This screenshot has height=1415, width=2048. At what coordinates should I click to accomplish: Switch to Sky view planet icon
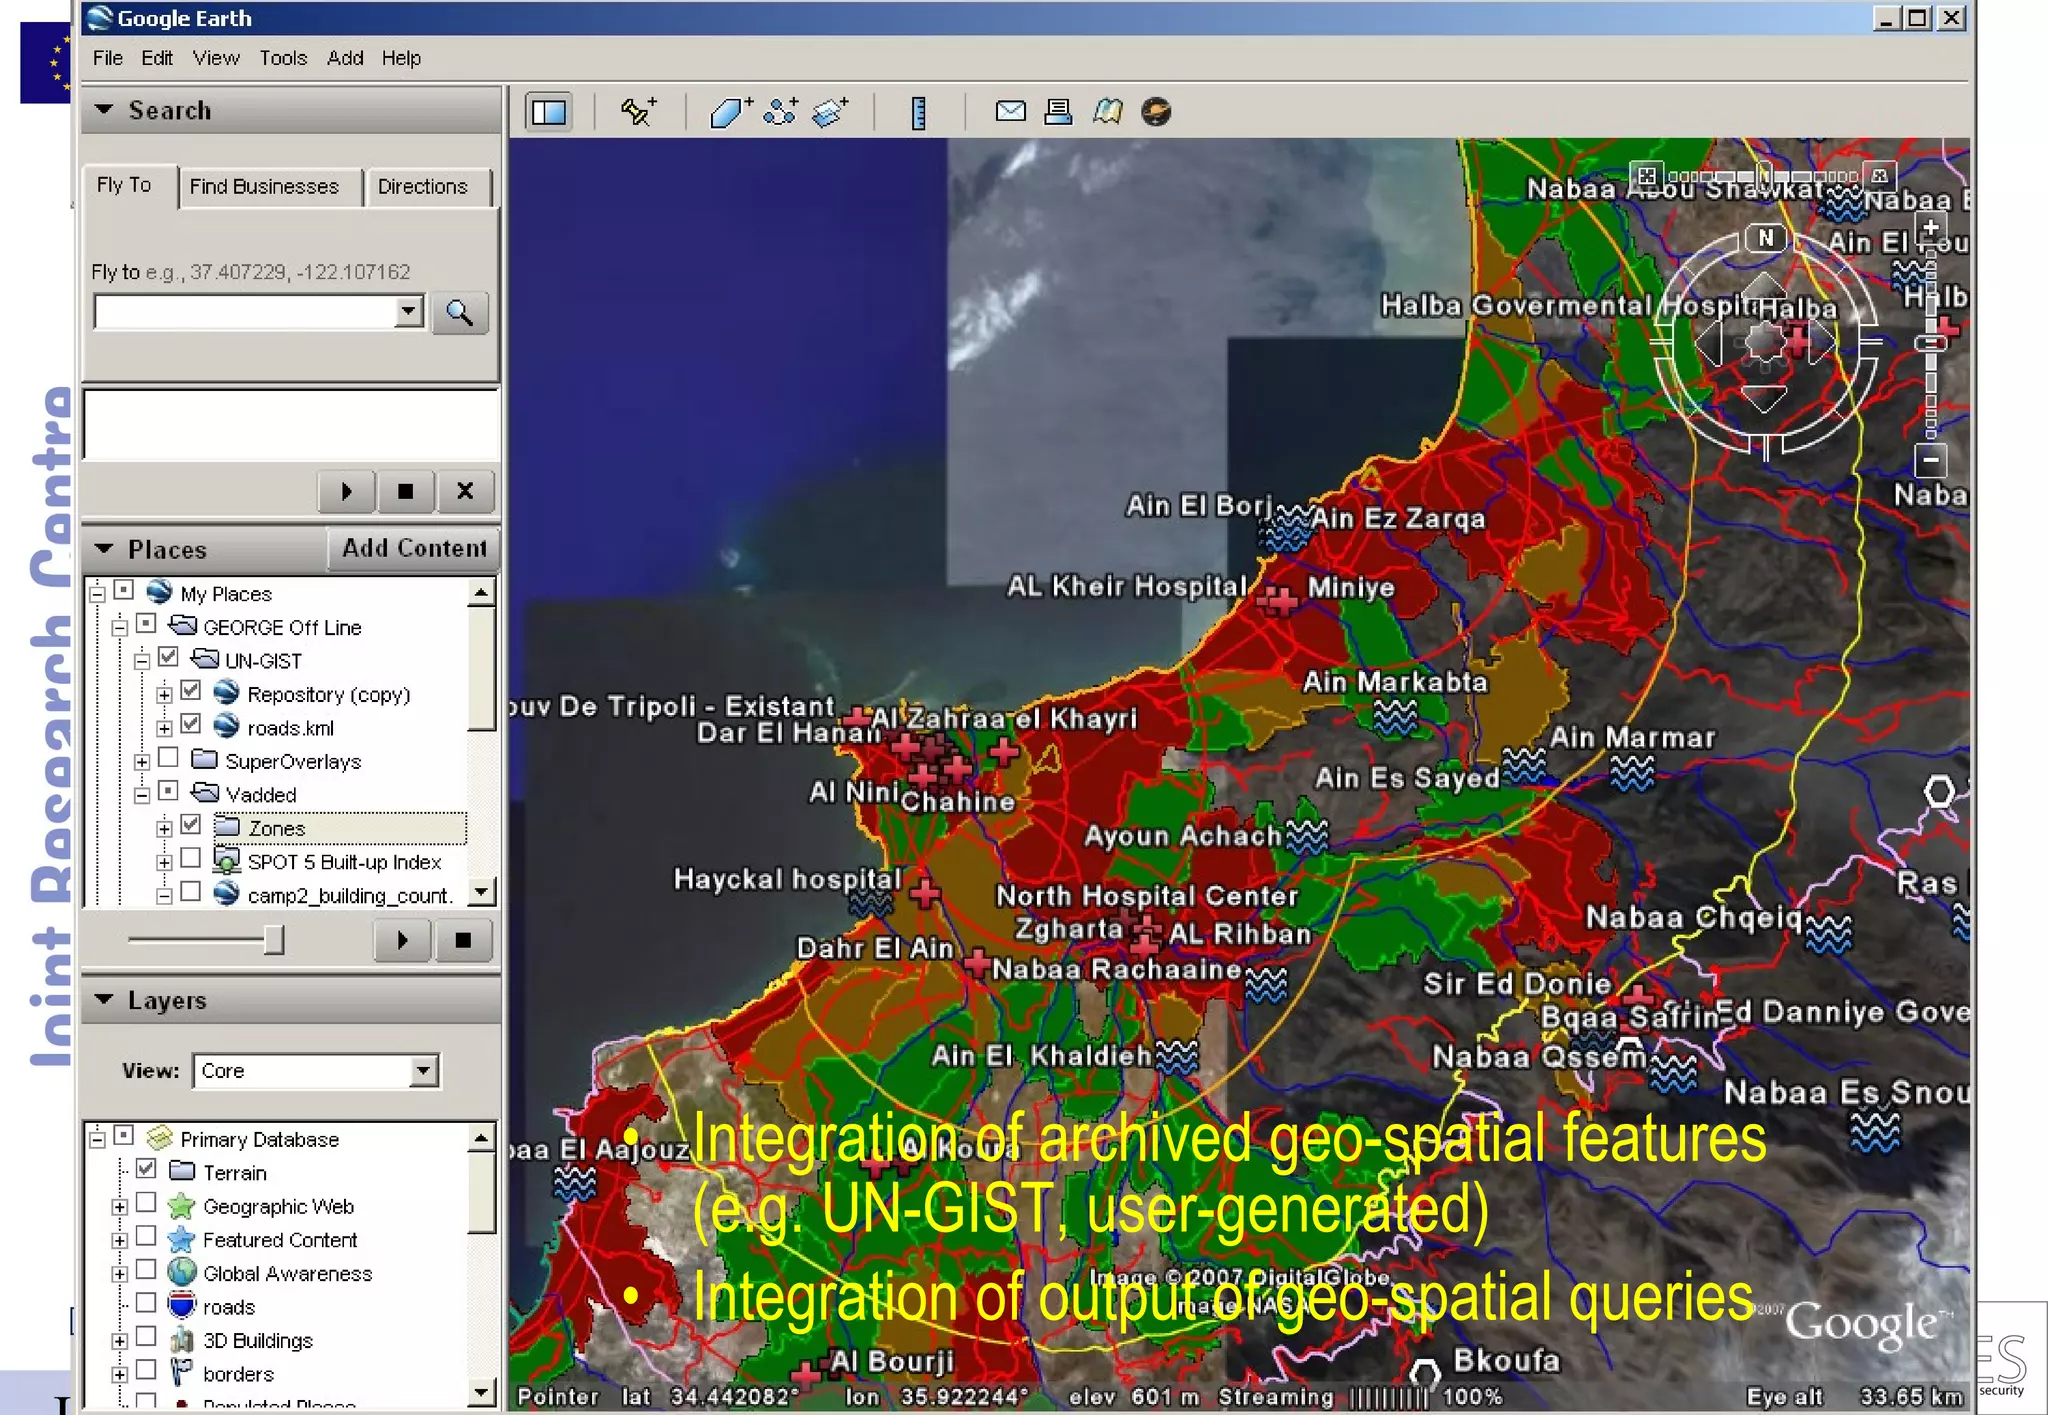(x=1156, y=111)
